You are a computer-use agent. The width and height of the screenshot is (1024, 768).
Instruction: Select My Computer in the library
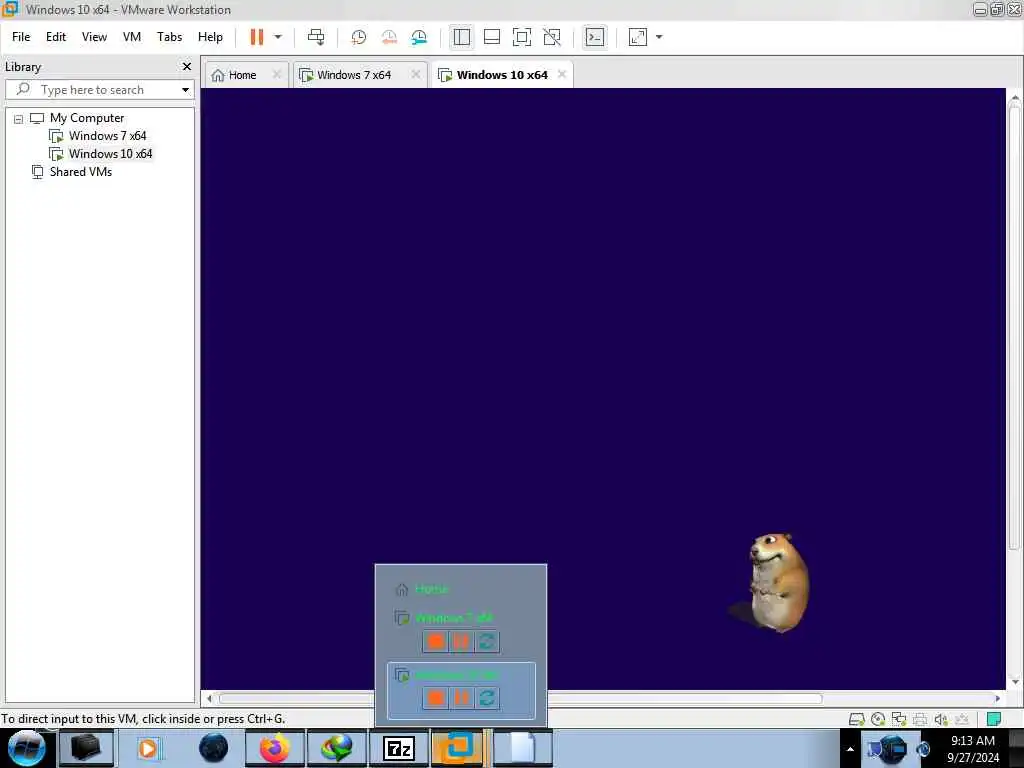[x=87, y=118]
